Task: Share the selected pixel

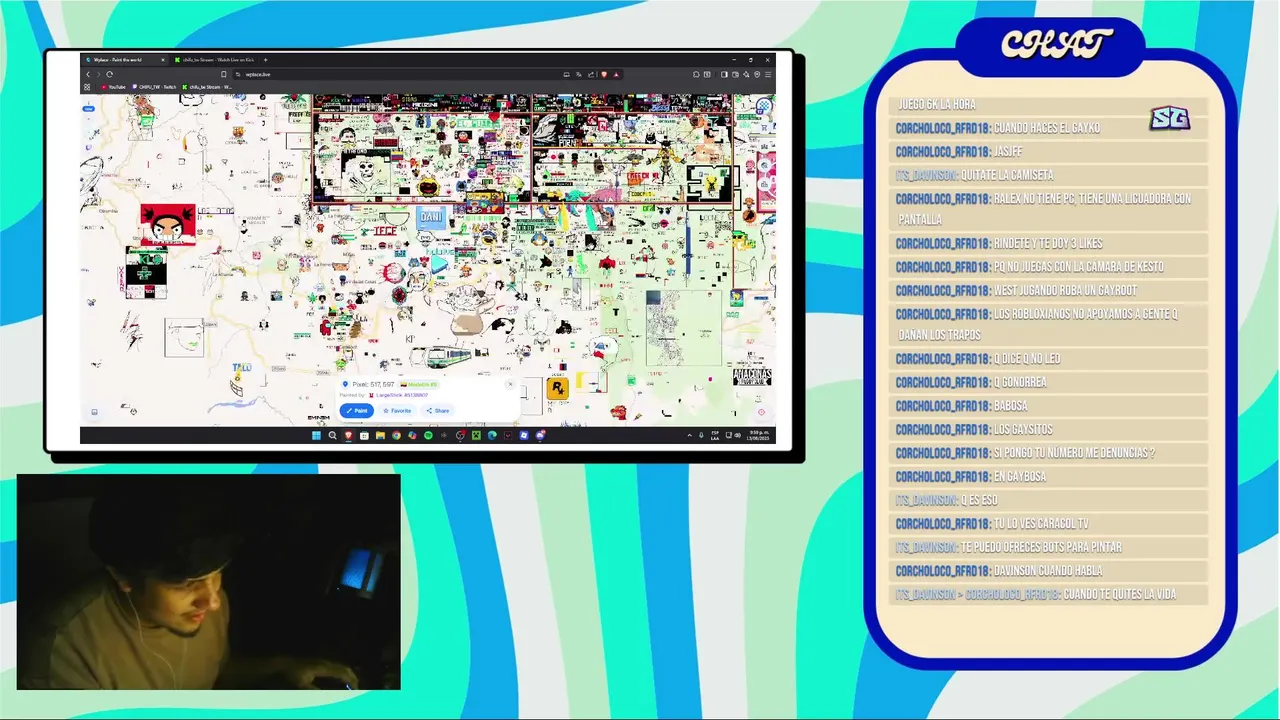Action: (438, 410)
